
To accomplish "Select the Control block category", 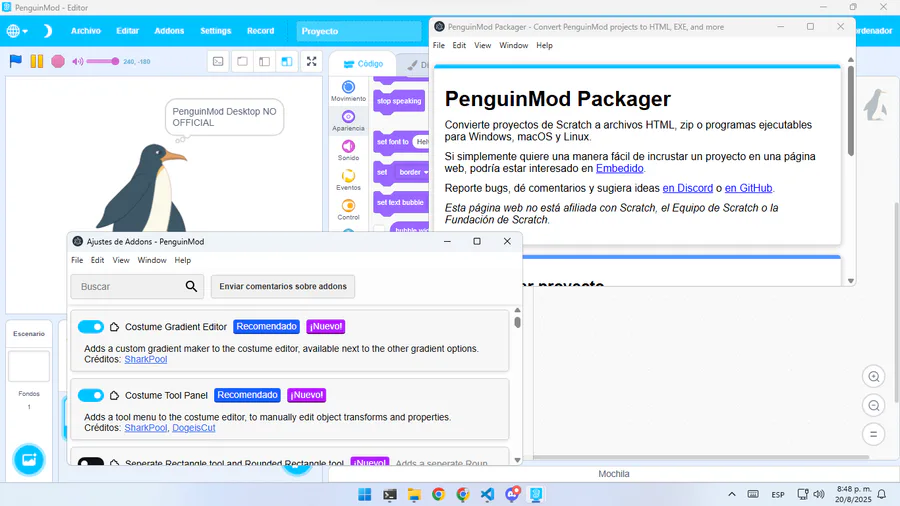I will tap(348, 210).
